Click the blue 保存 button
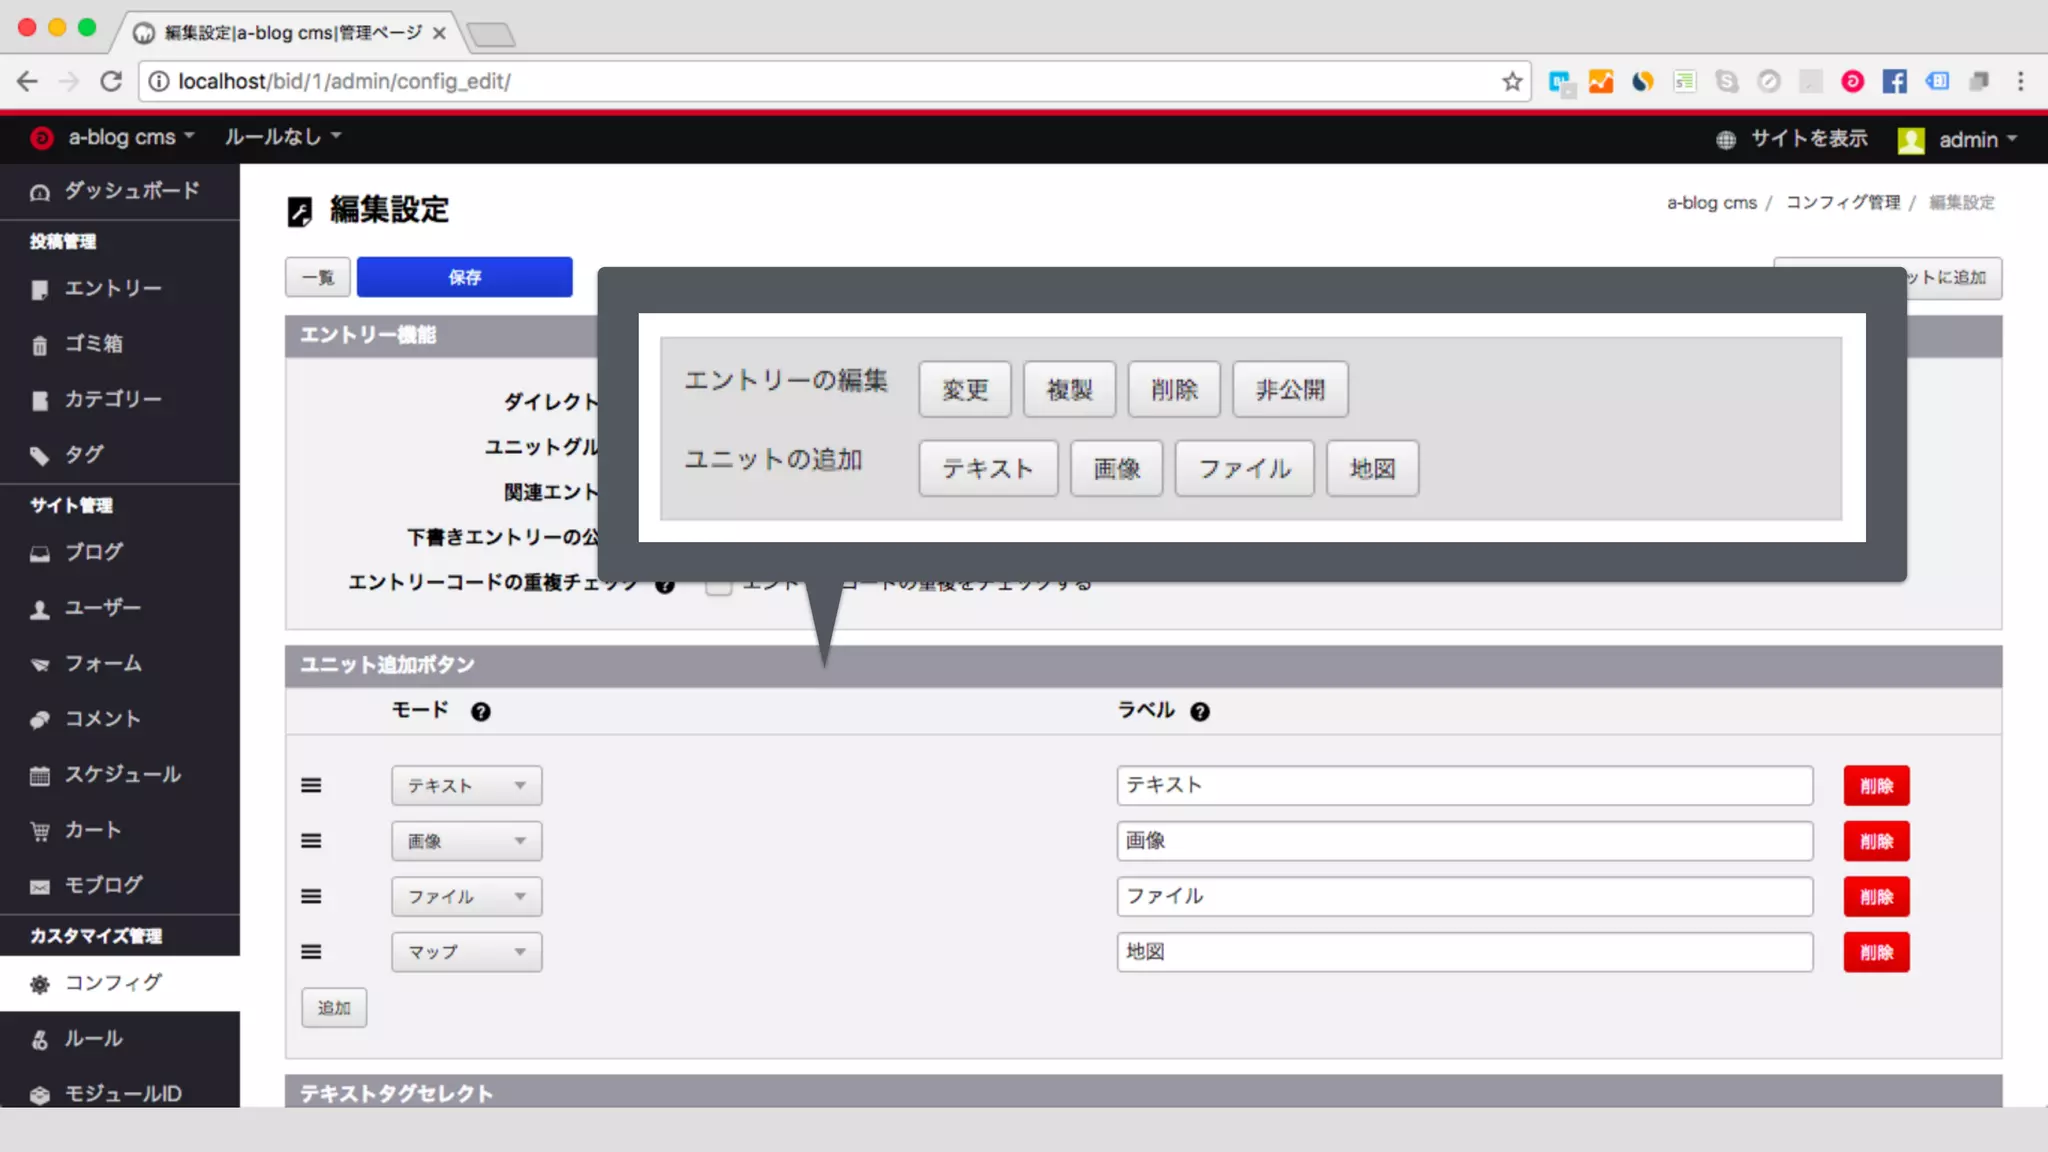The height and width of the screenshot is (1152, 2048). tap(464, 277)
